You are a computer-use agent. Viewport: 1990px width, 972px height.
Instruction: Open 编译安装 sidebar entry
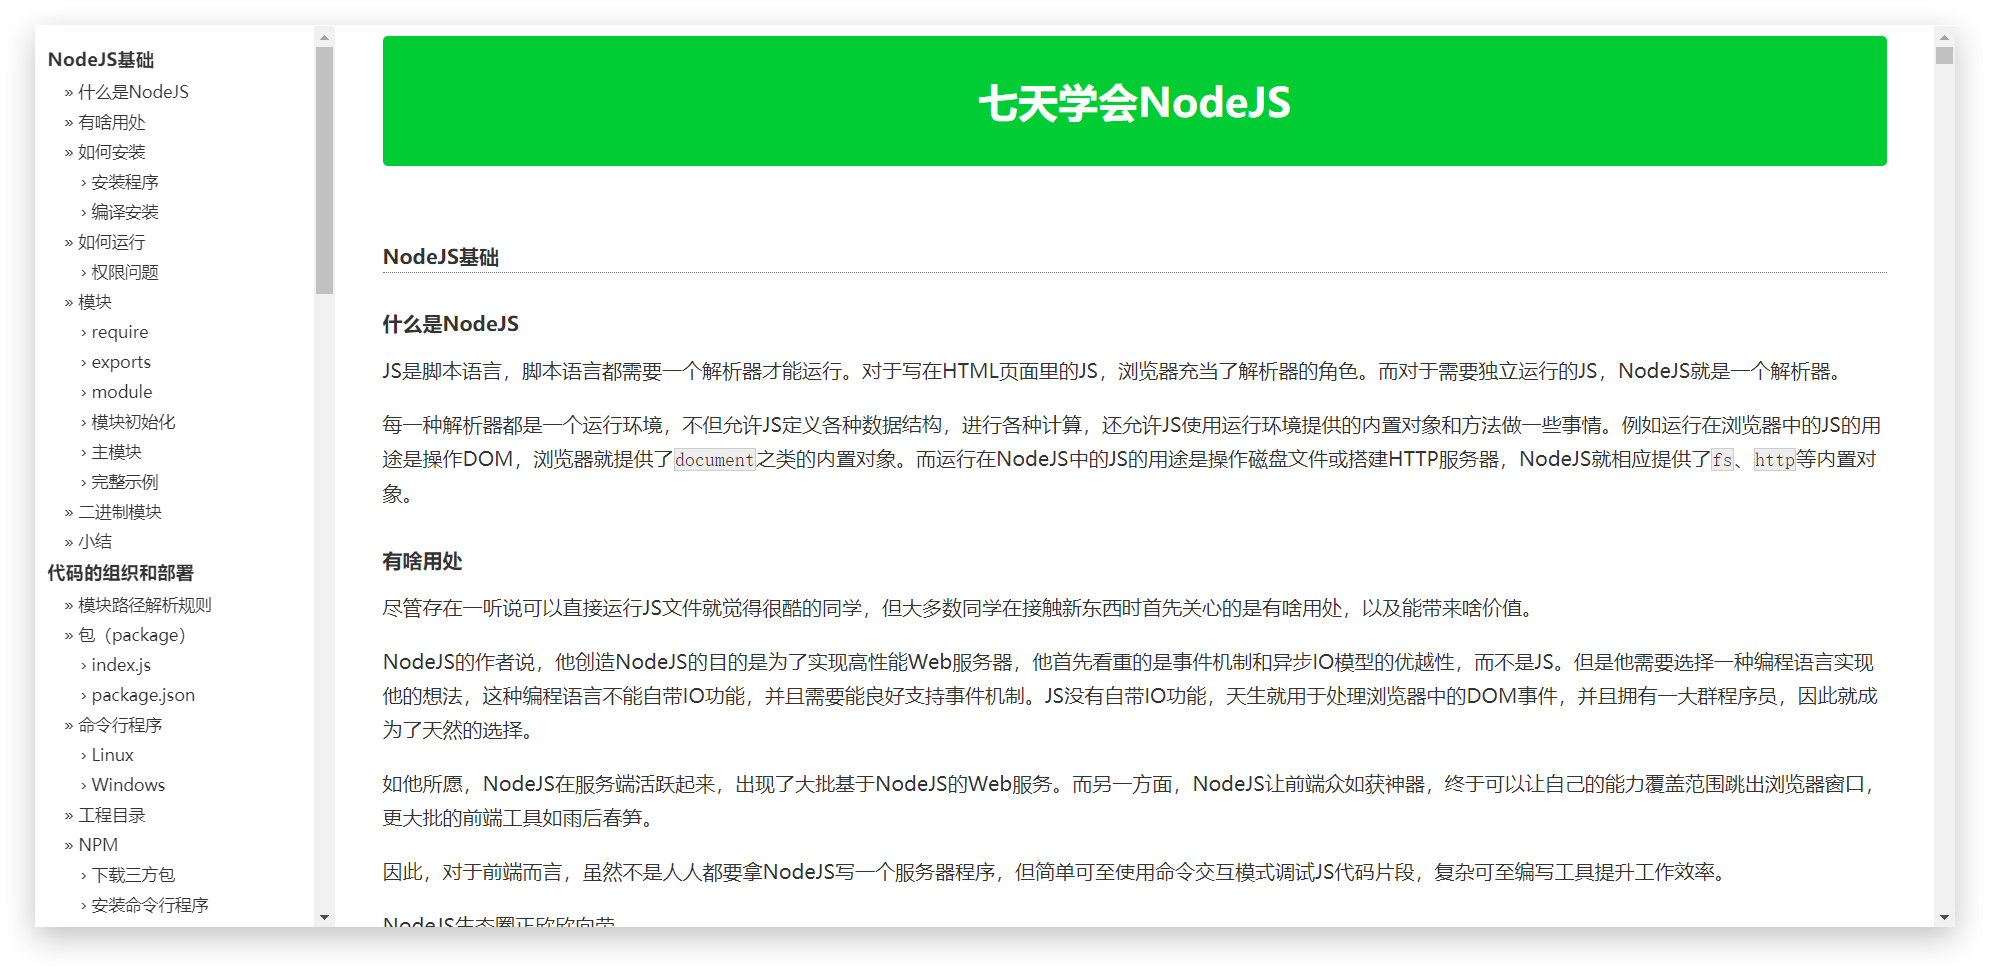point(125,212)
